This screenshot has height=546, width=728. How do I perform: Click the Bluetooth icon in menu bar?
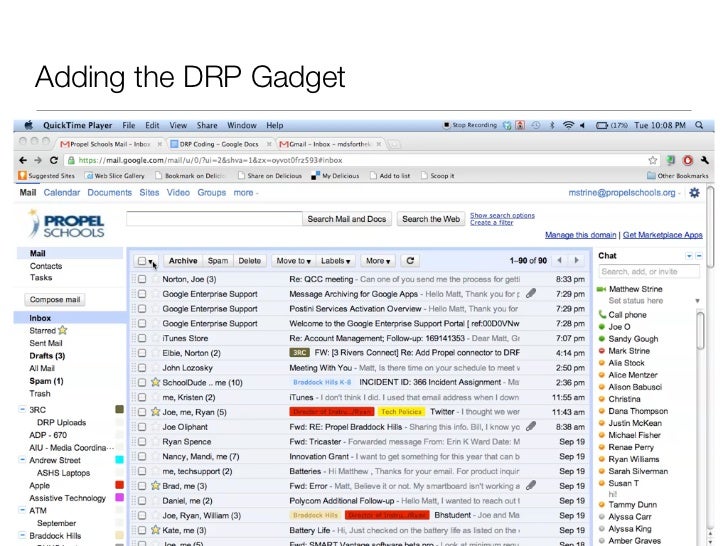(552, 125)
